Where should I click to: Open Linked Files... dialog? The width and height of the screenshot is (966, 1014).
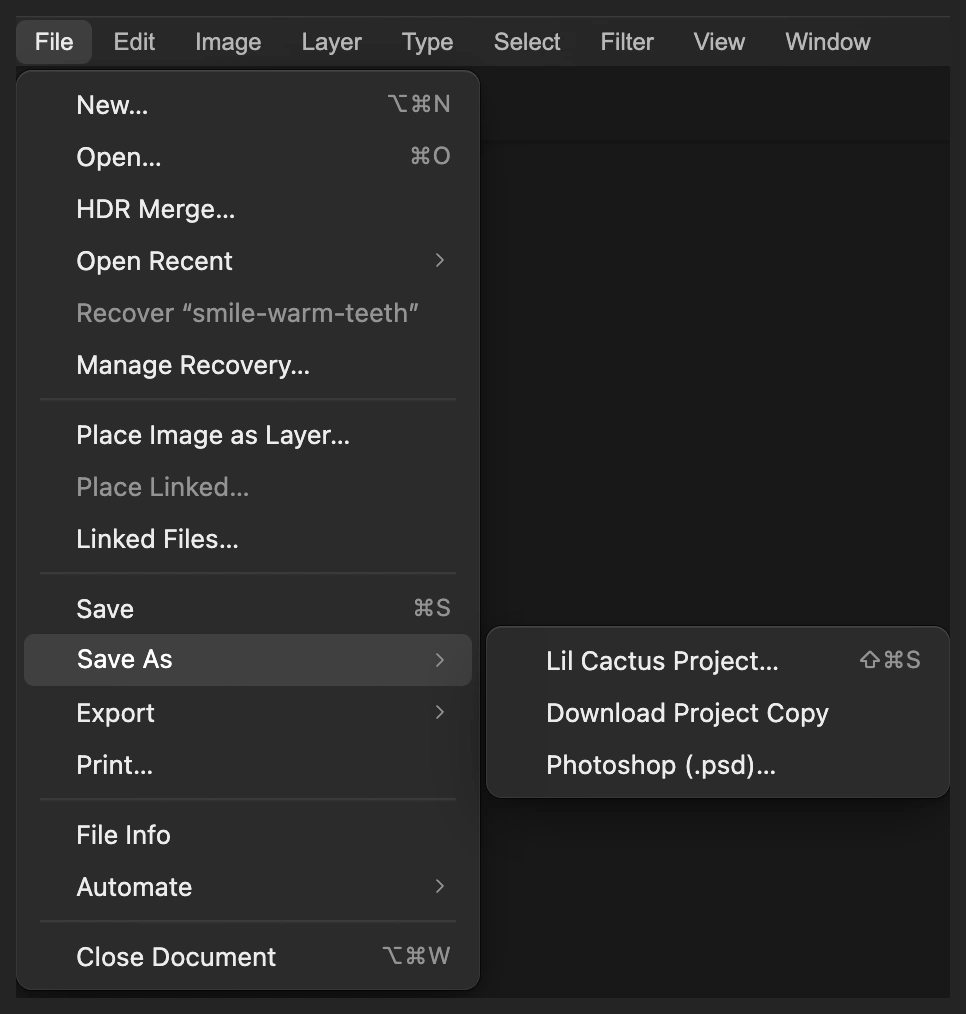(248, 539)
